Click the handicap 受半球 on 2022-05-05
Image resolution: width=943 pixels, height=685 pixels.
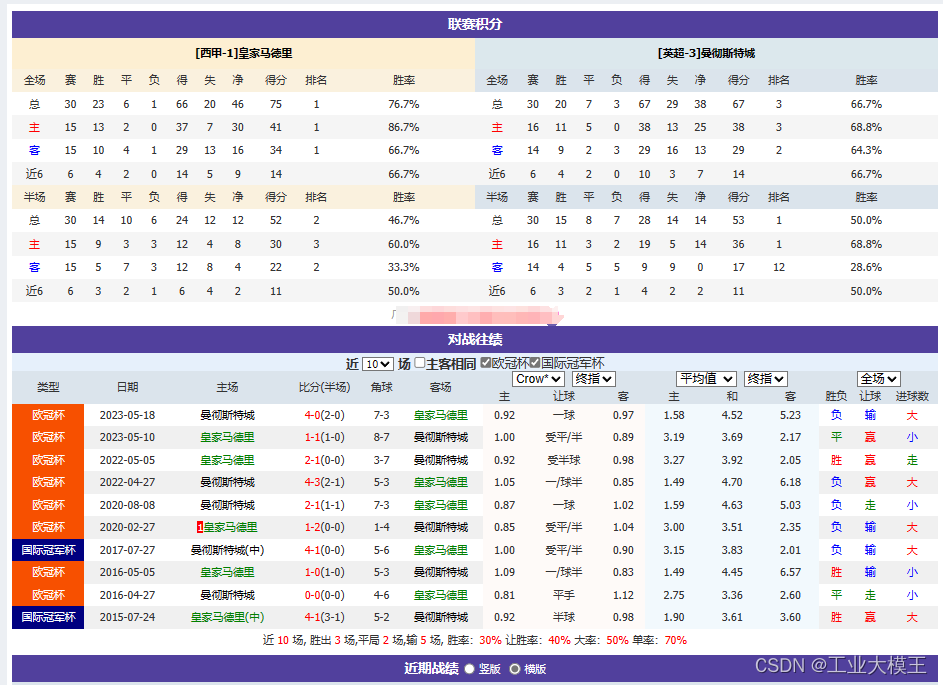click(564, 460)
